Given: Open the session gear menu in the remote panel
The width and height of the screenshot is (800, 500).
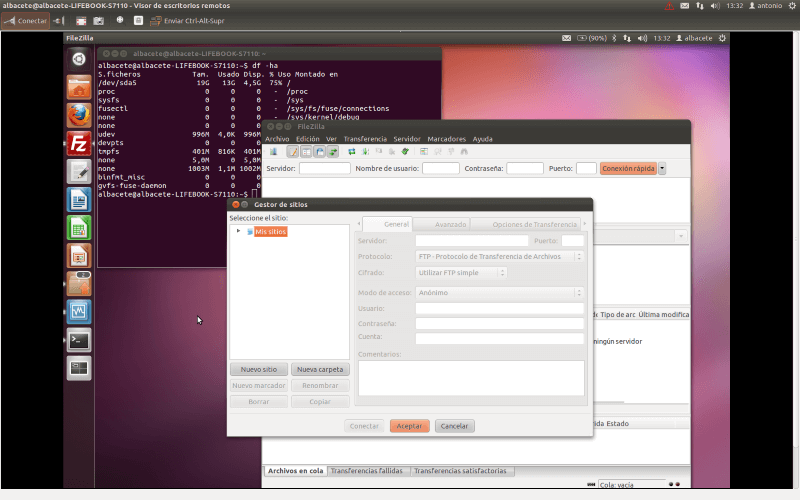Looking at the screenshot, I should 722,38.
